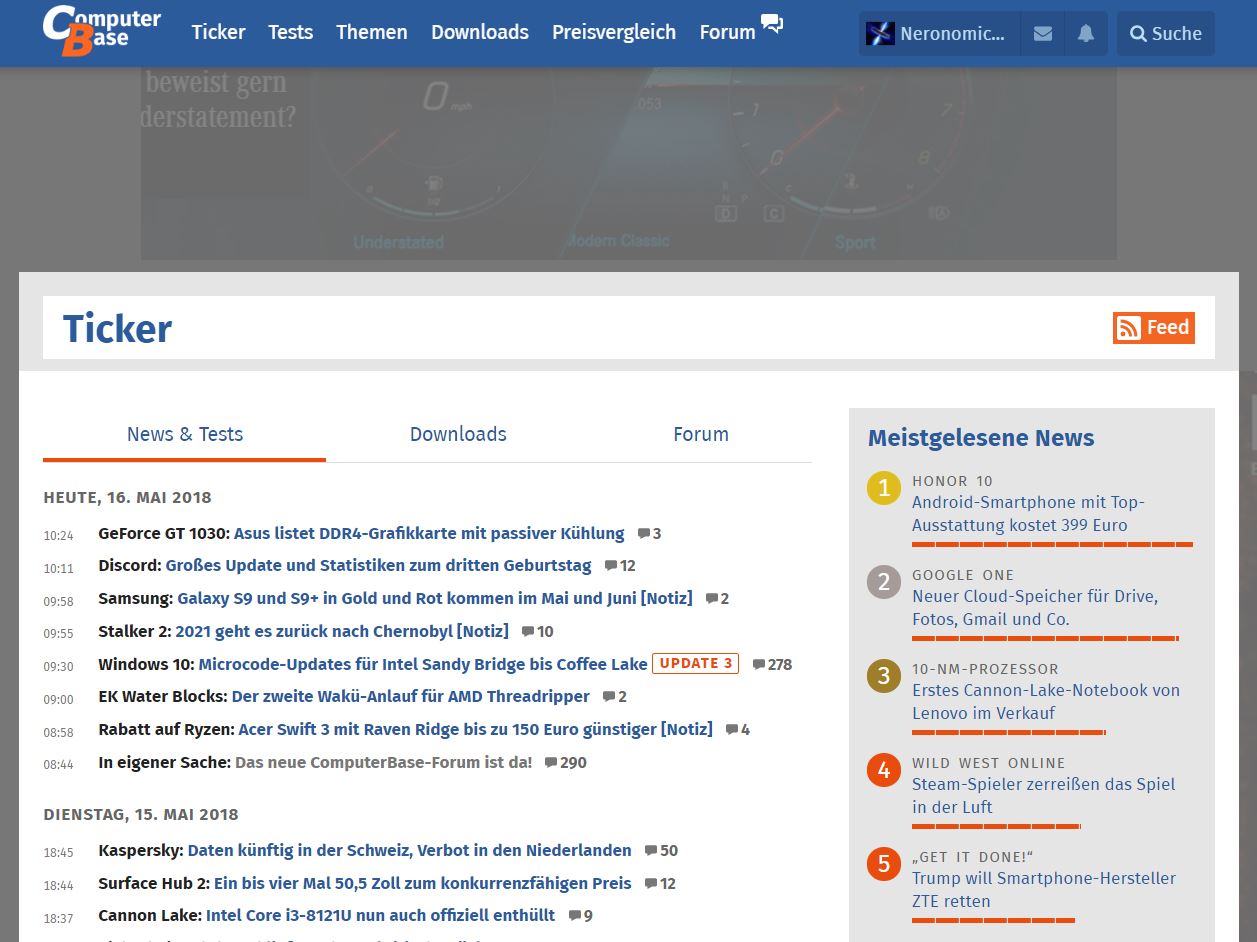Open 278 comments on Windows 10 news
1257x942 pixels.
[x=772, y=664]
